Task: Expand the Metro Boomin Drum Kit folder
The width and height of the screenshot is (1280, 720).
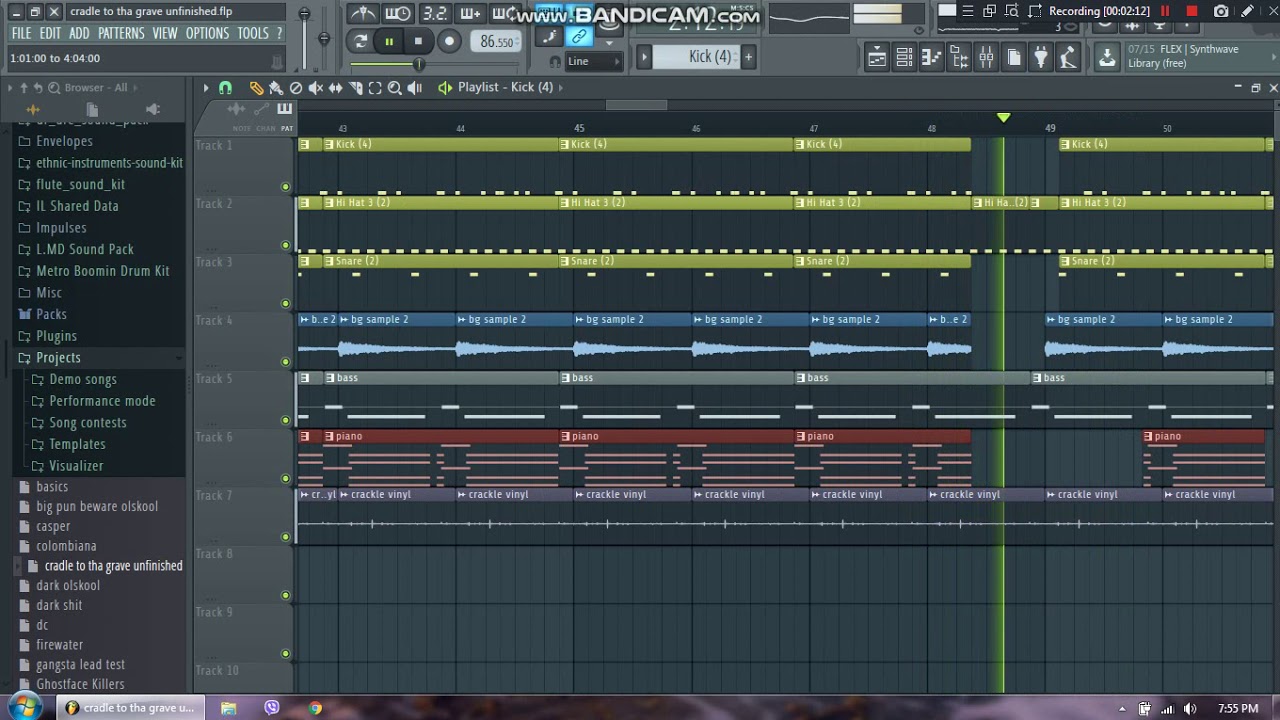Action: click(x=103, y=271)
